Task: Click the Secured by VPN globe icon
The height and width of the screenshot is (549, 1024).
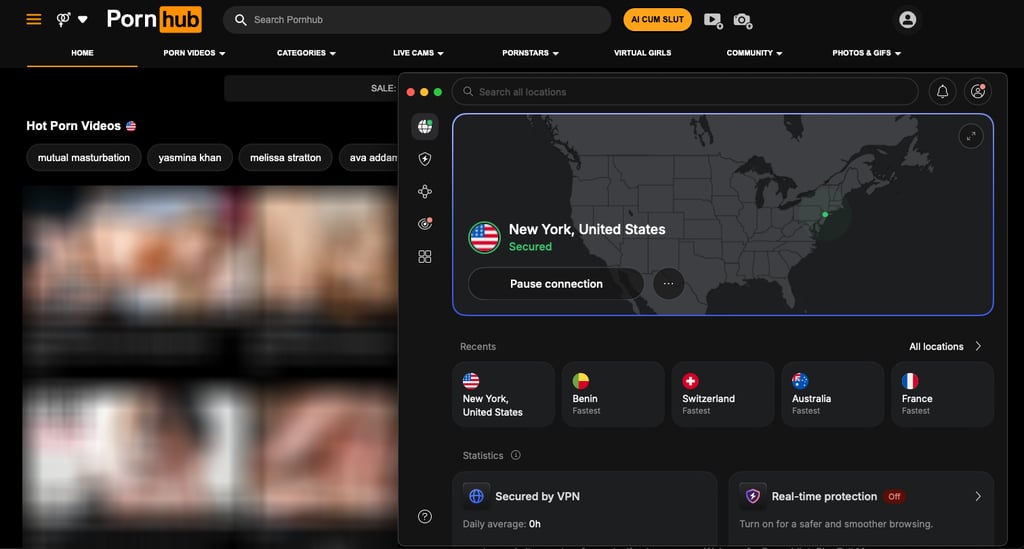Action: click(476, 496)
